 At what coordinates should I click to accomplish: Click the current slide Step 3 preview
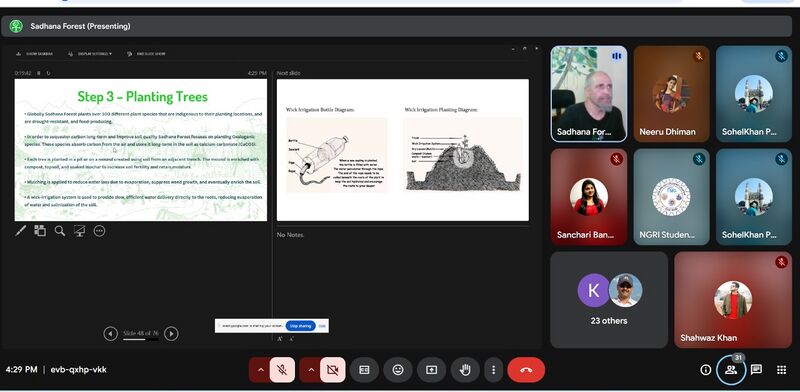point(140,150)
